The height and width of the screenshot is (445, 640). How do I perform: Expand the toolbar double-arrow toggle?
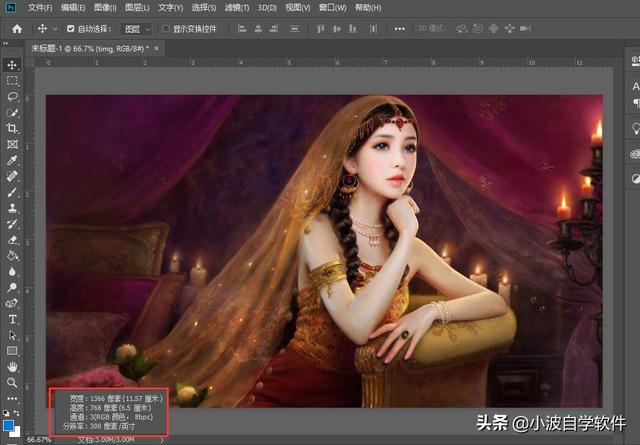coord(5,43)
